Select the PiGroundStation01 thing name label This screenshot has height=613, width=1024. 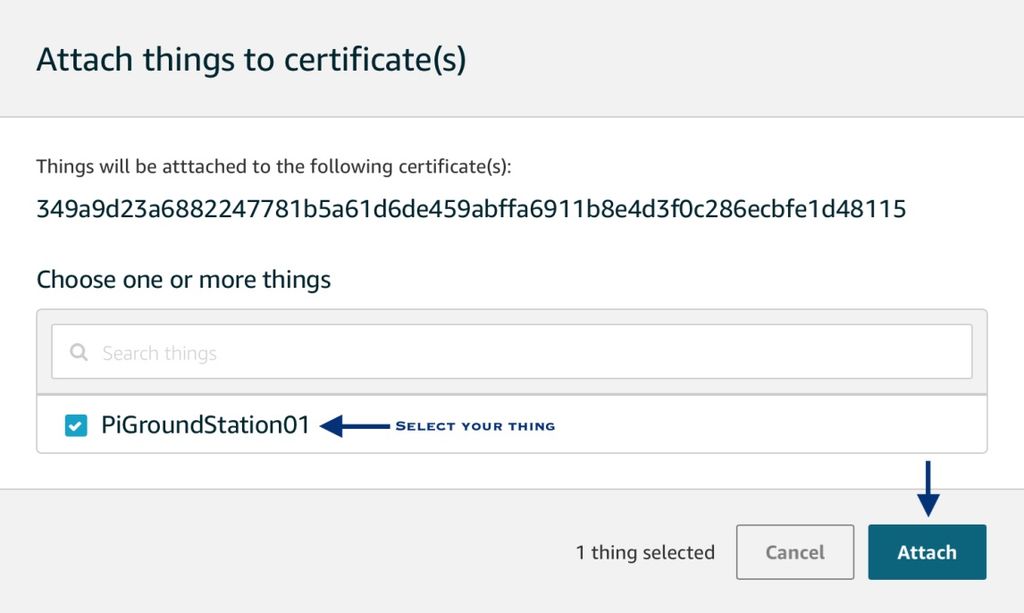205,425
